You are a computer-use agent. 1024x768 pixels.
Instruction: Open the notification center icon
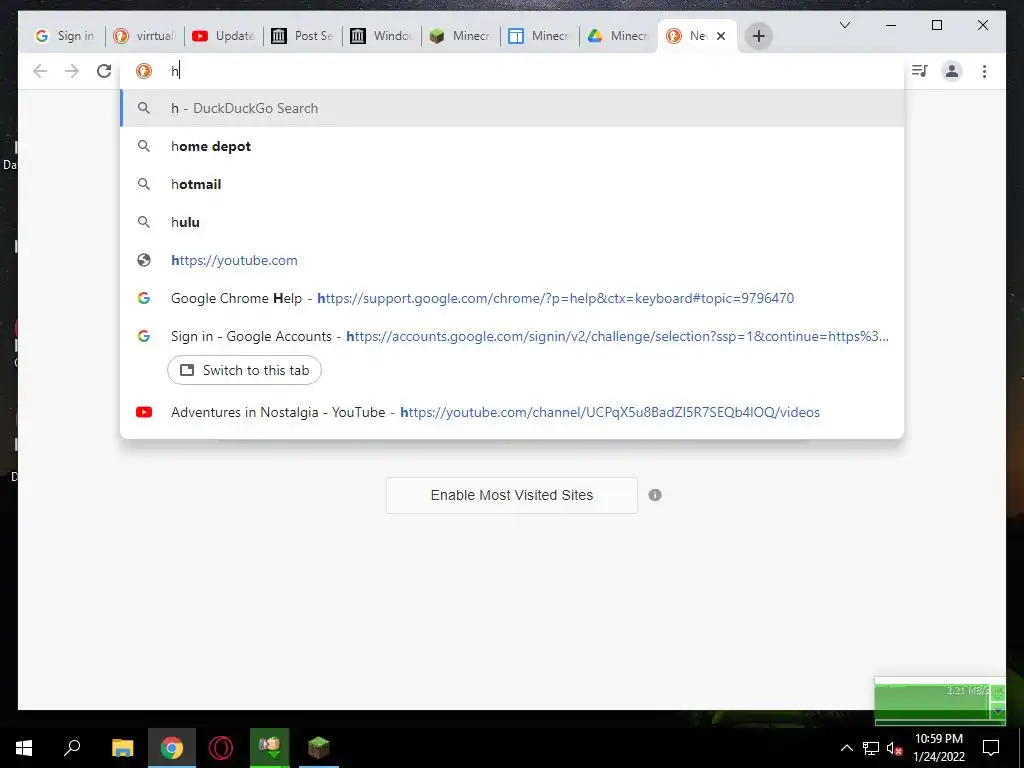[x=991, y=748]
